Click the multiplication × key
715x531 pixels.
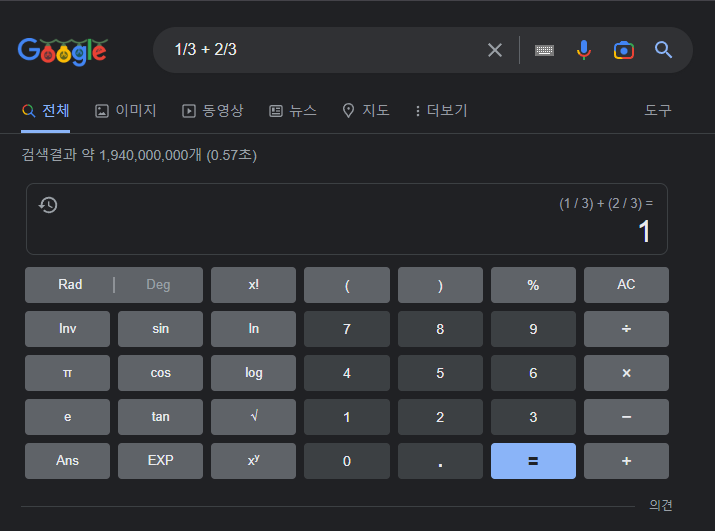click(626, 373)
